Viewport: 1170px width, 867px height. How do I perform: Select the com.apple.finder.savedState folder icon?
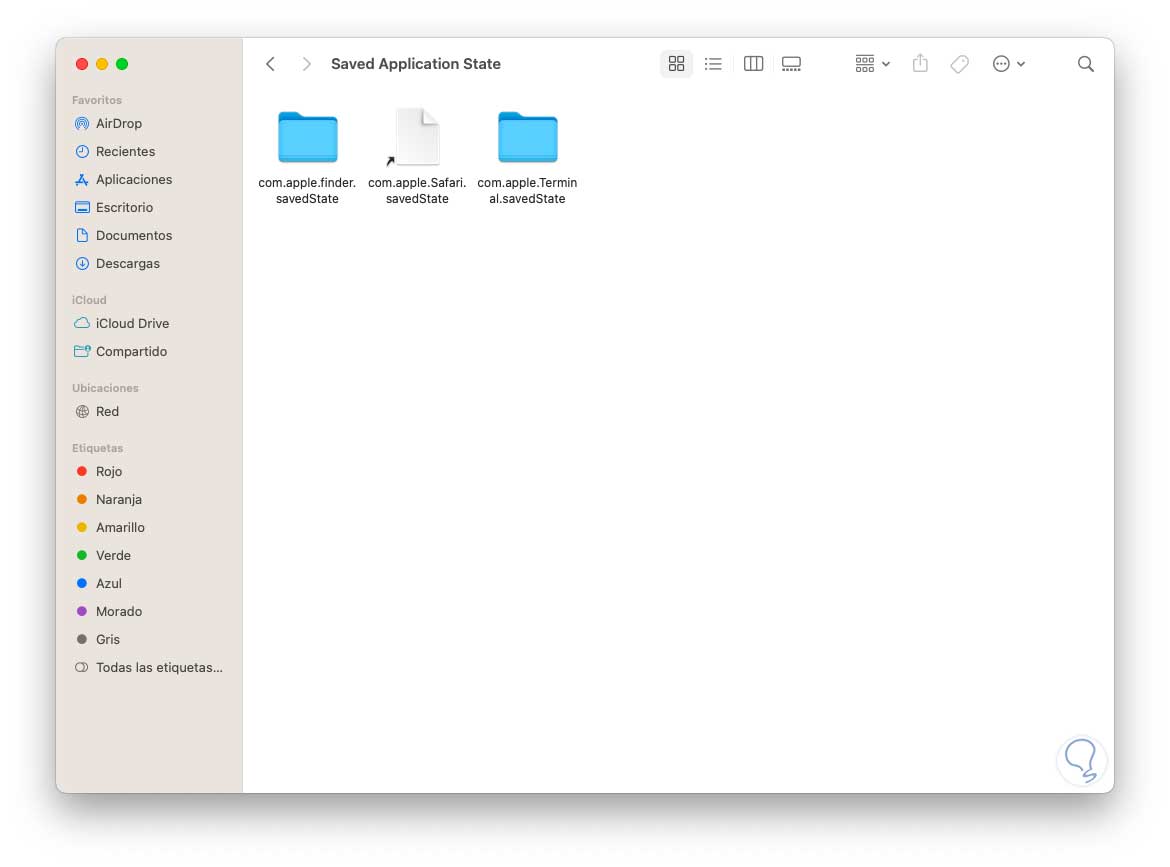[x=307, y=137]
